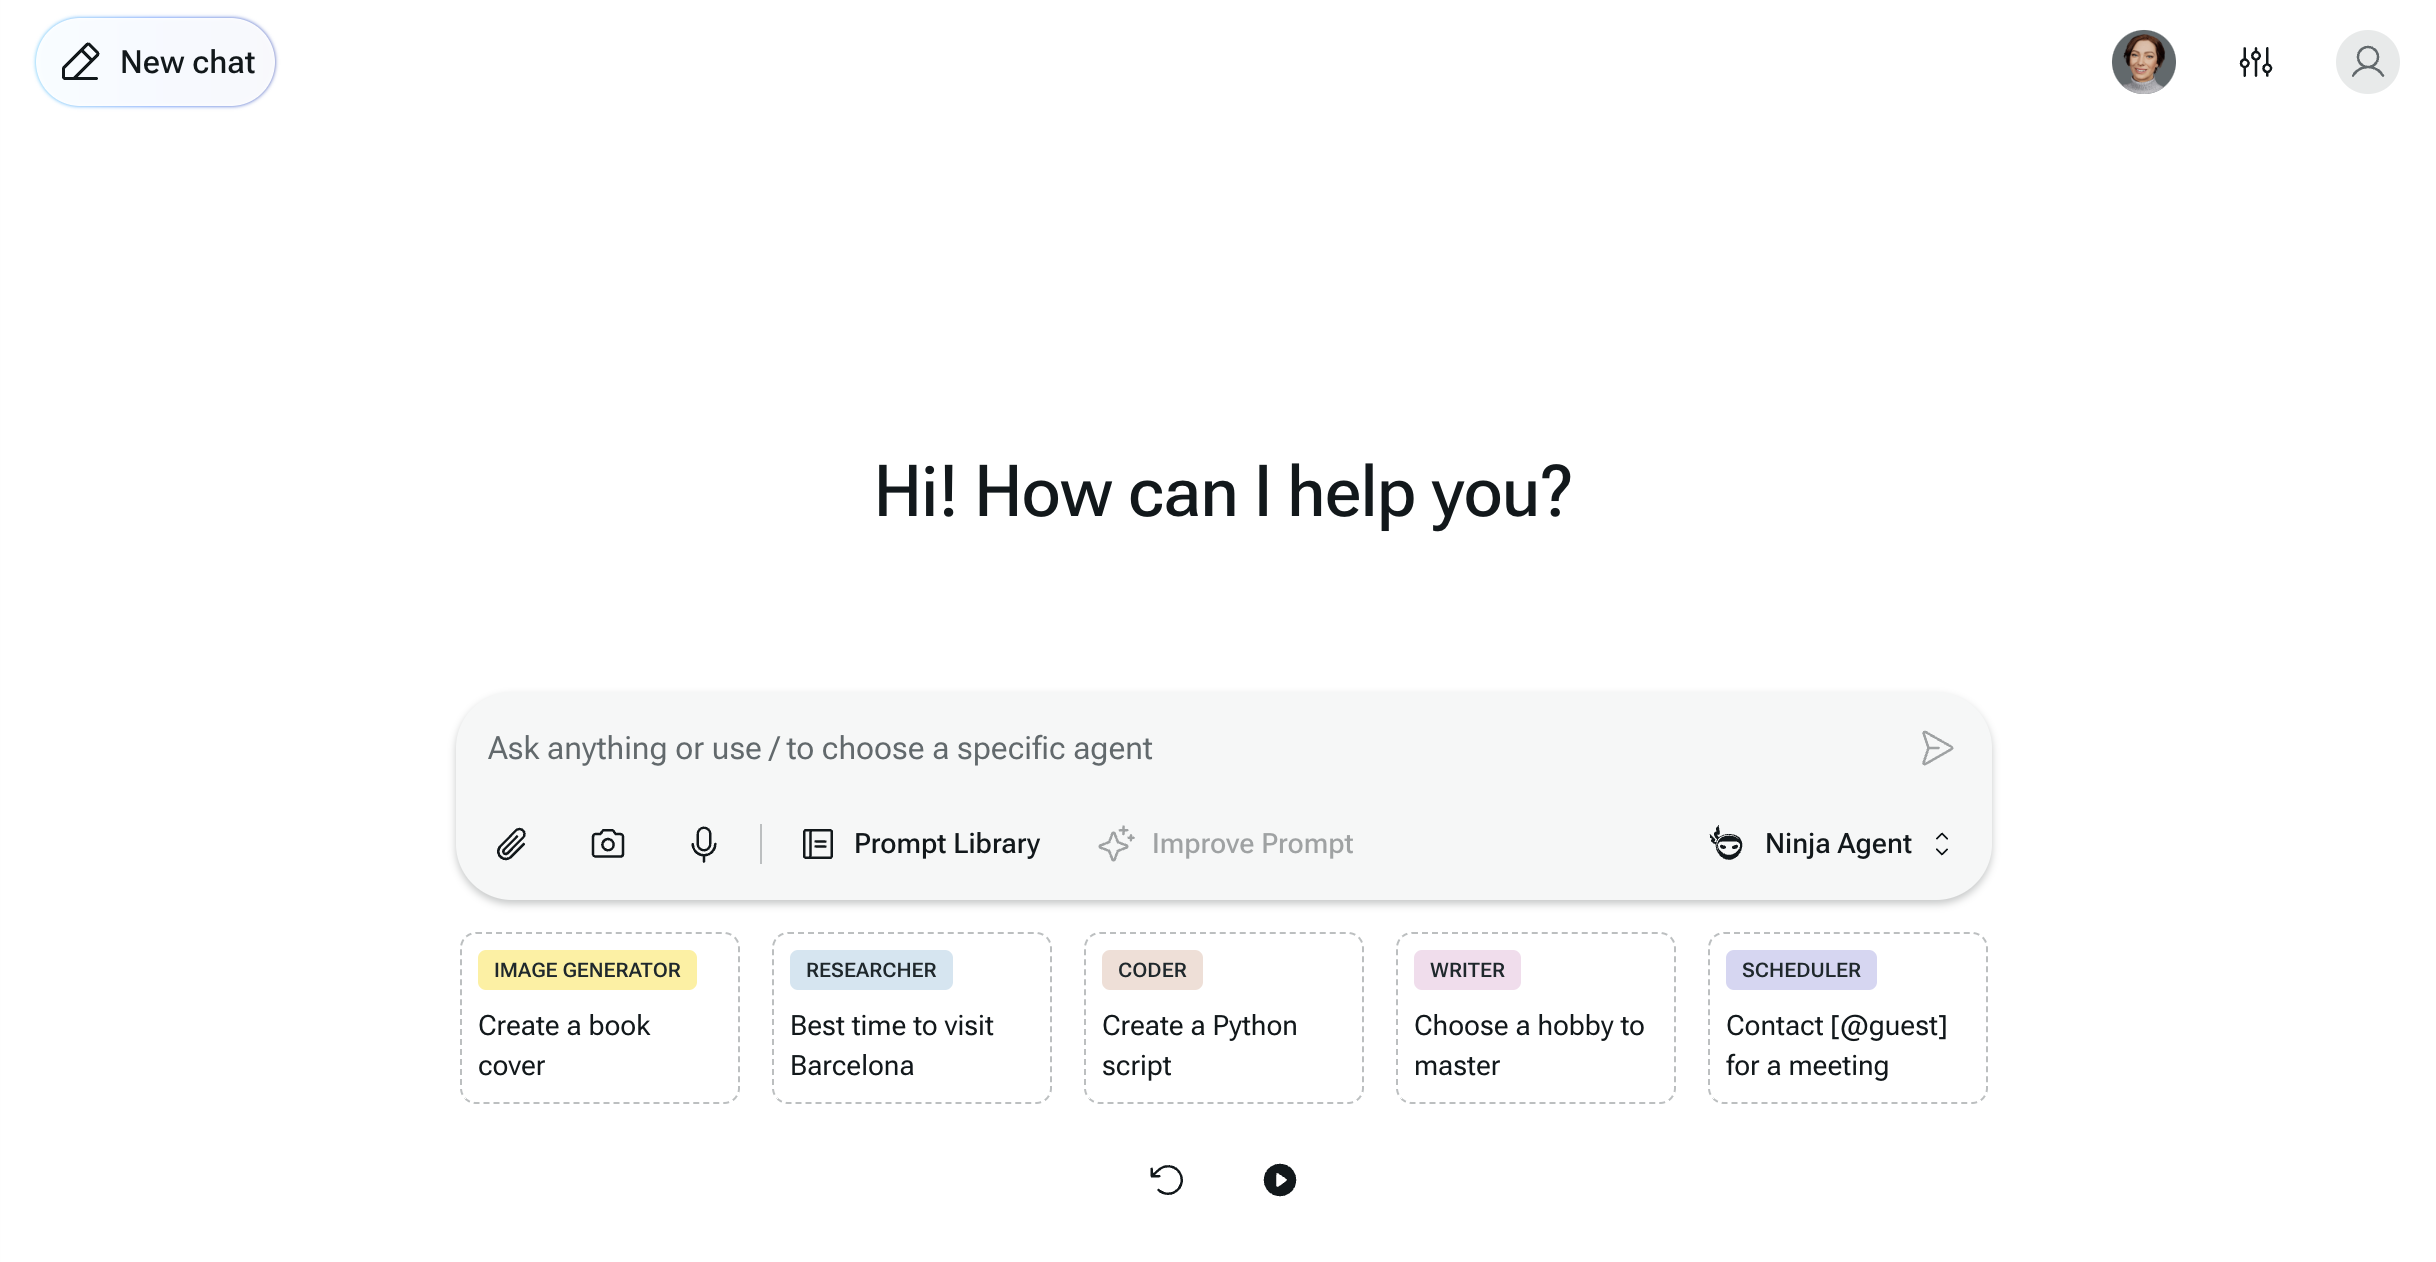Open settings via the sliders icon
Viewport: 2436px width, 1262px height.
(2255, 62)
